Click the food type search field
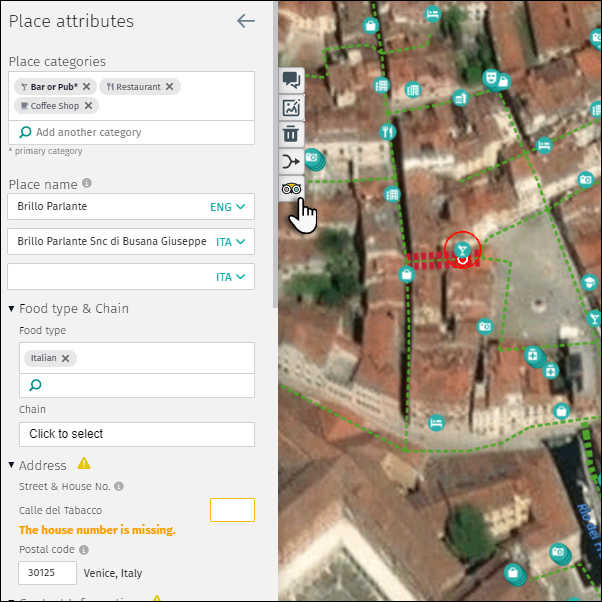 point(137,385)
